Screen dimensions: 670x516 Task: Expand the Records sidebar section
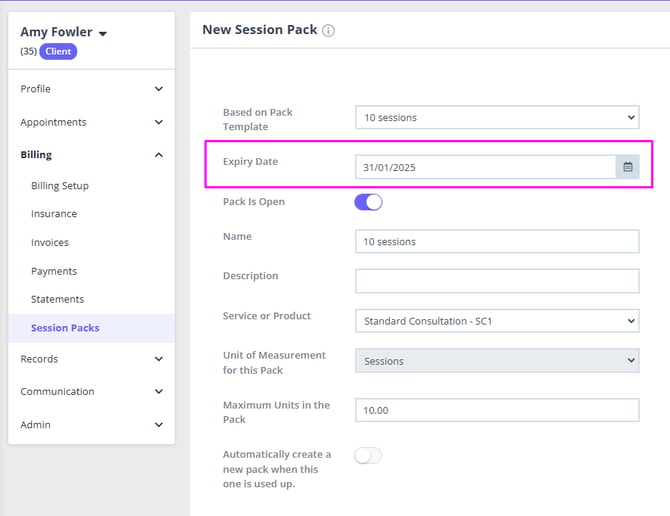tap(91, 359)
